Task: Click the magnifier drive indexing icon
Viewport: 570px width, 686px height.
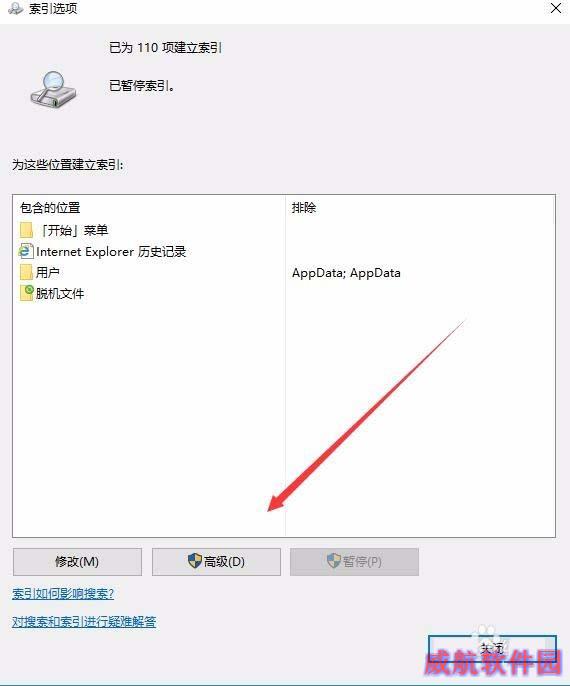Action: pyautogui.click(x=53, y=90)
